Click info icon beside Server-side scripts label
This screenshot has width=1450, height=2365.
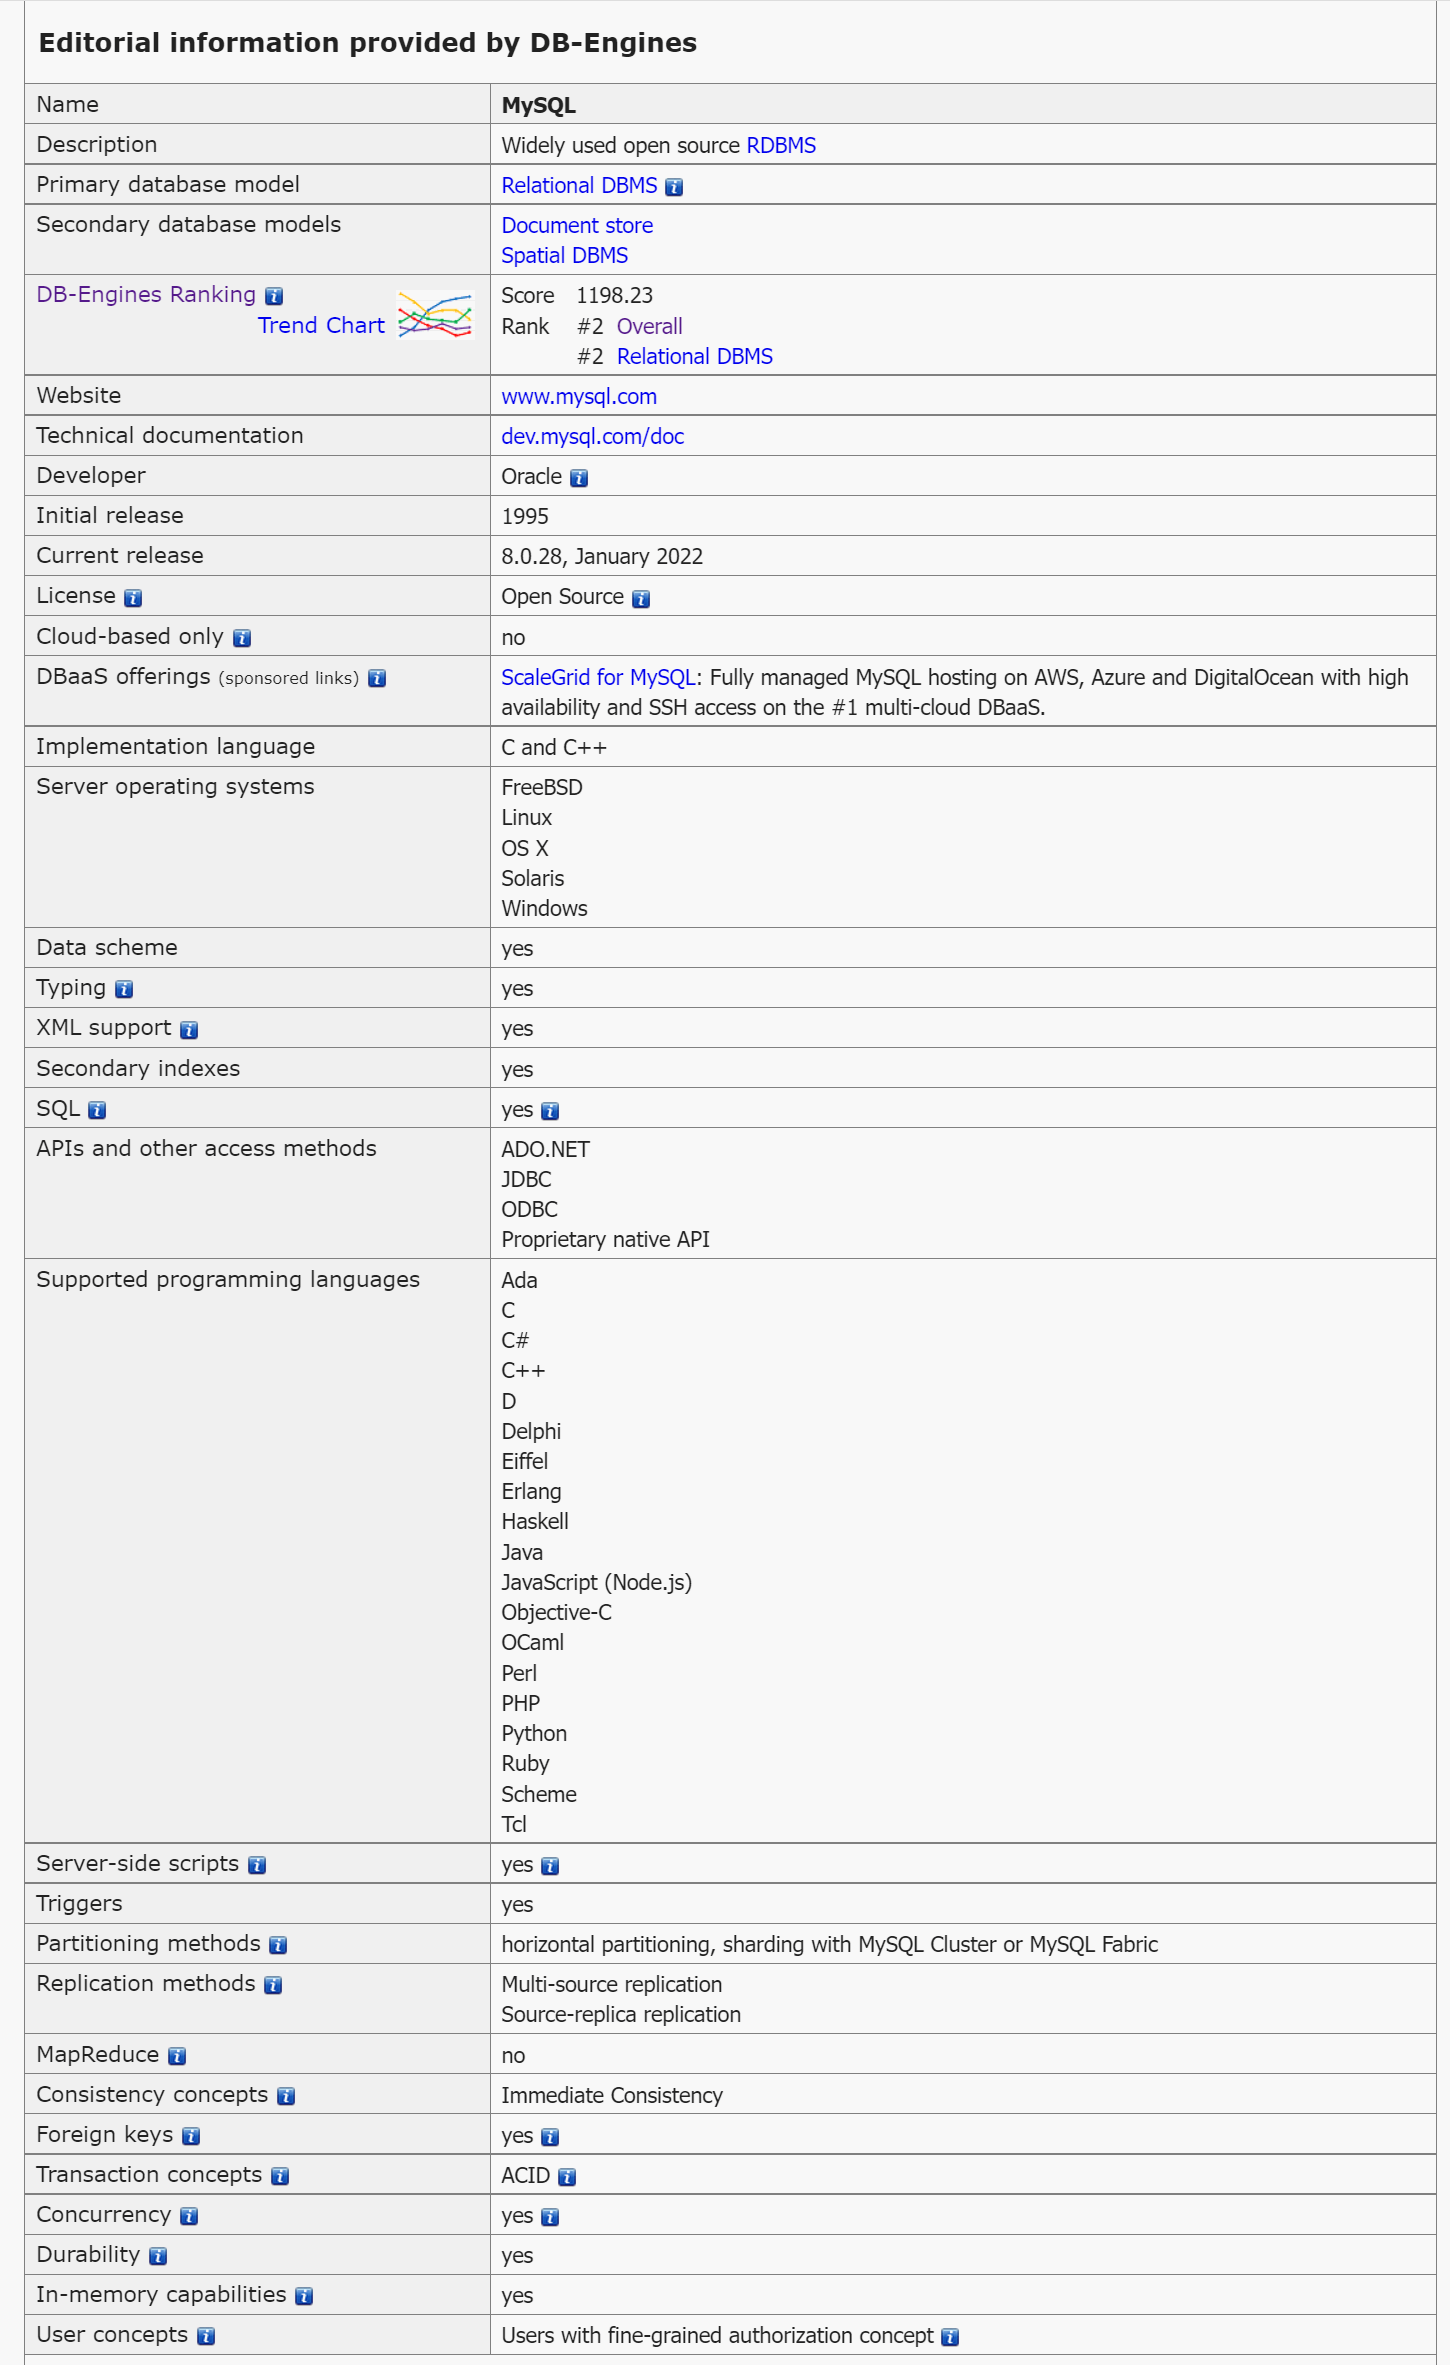257,1865
